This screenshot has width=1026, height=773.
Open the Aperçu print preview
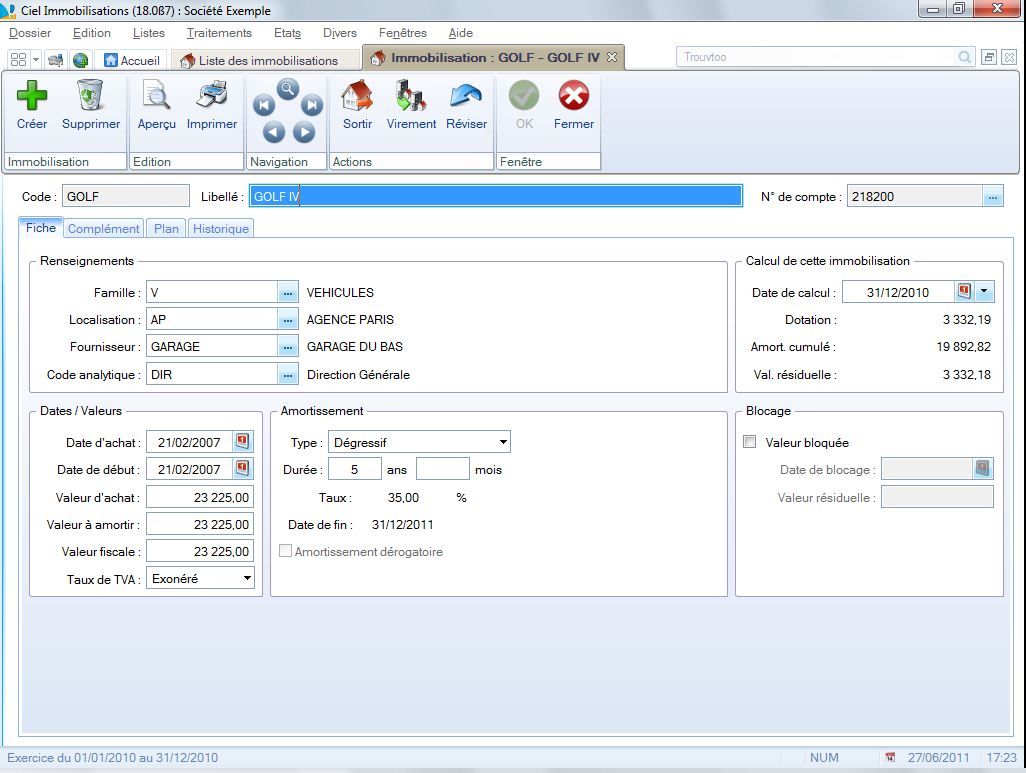pyautogui.click(x=156, y=98)
